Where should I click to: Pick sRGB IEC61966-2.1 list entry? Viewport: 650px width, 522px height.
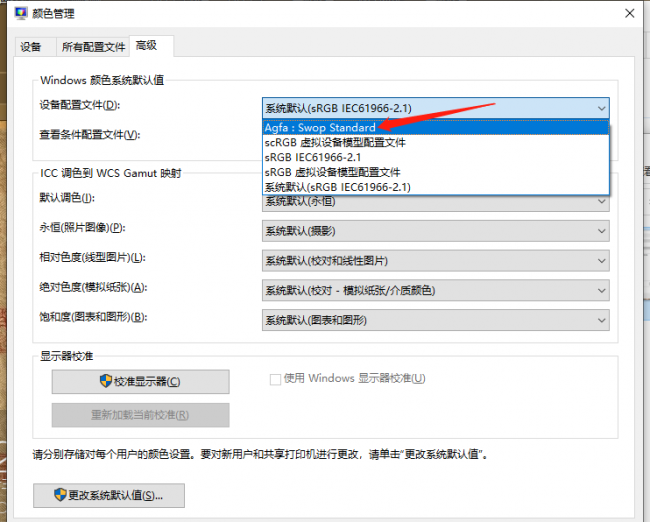pyautogui.click(x=436, y=158)
